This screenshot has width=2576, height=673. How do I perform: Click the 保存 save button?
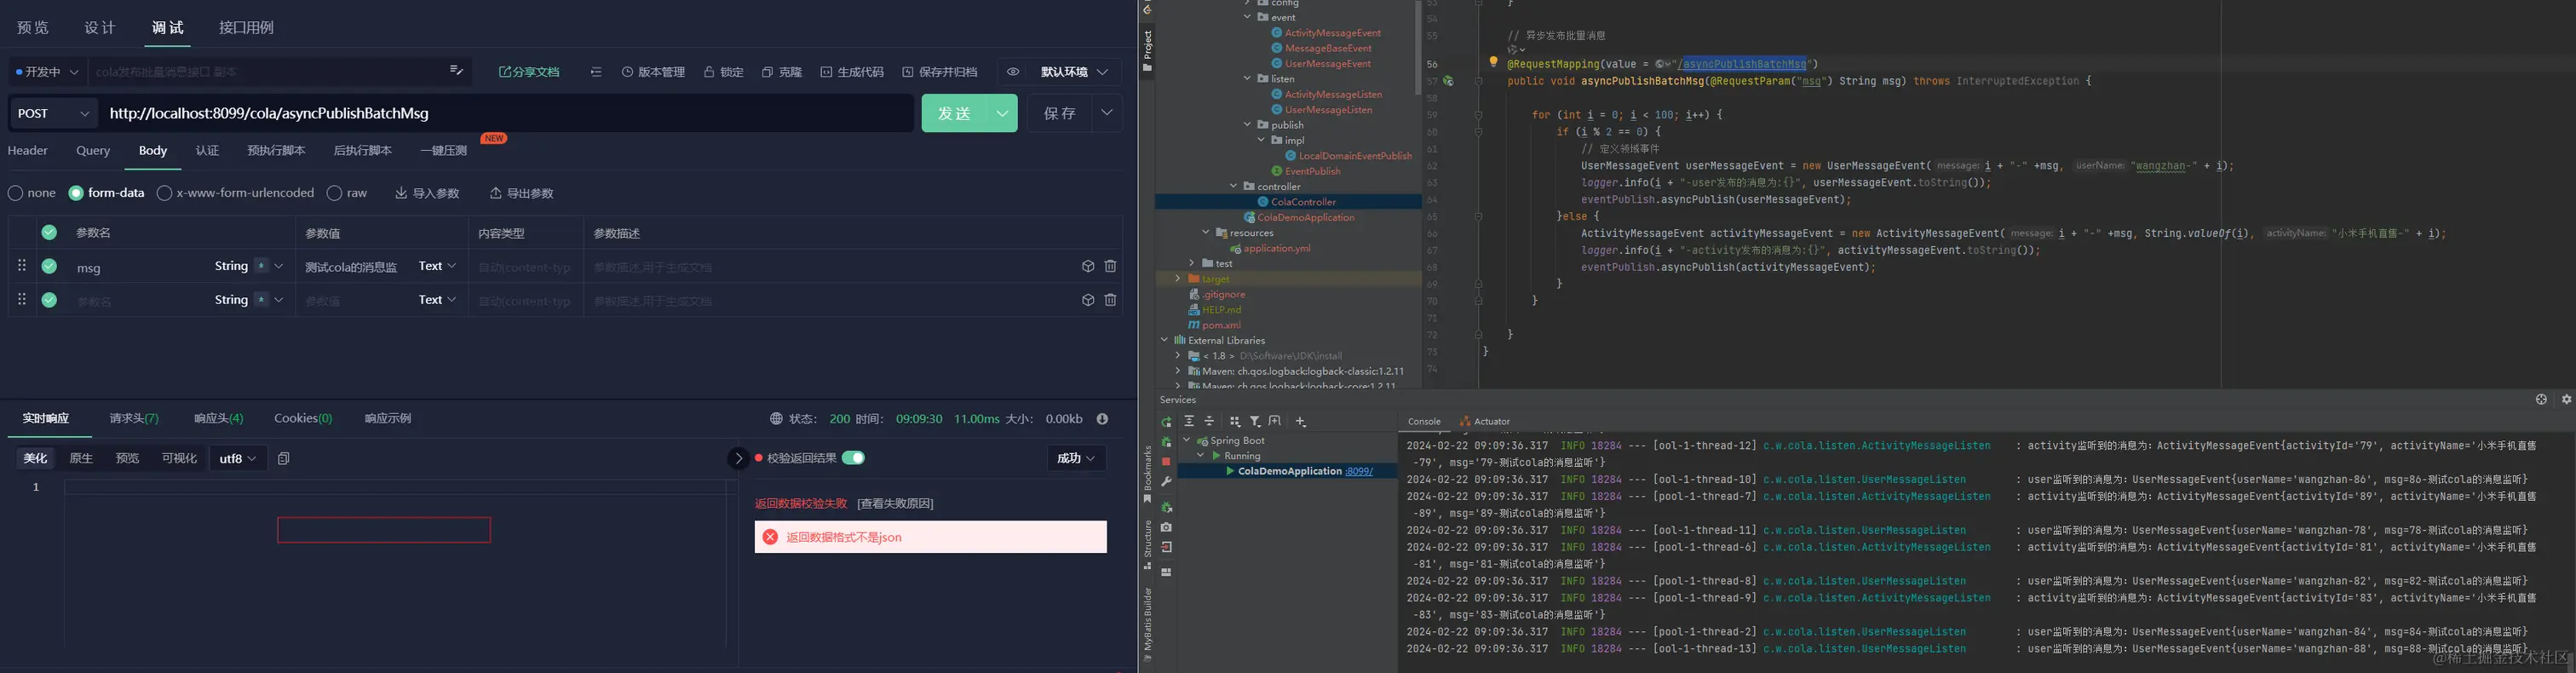tap(1059, 114)
